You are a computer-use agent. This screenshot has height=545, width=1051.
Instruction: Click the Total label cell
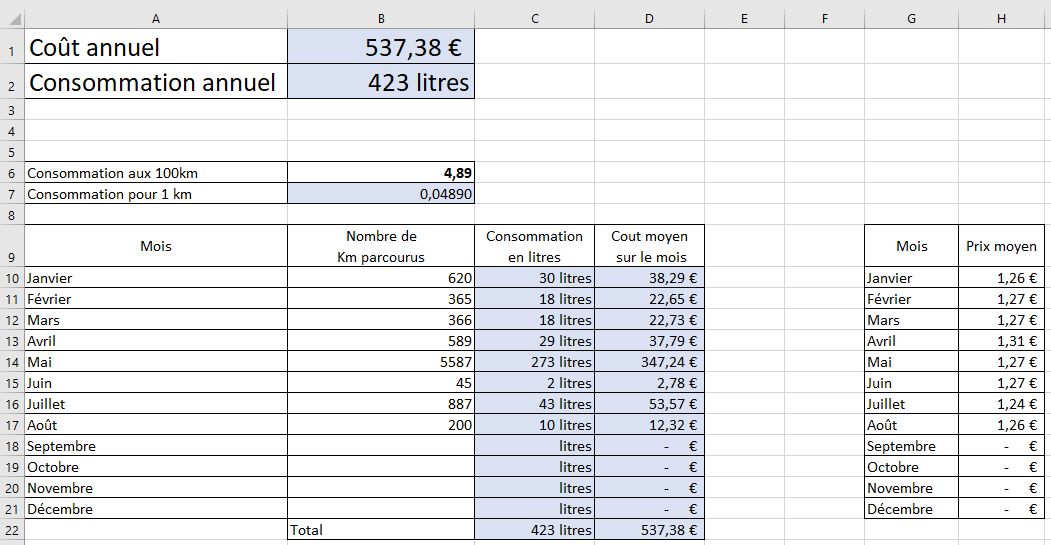(380, 530)
